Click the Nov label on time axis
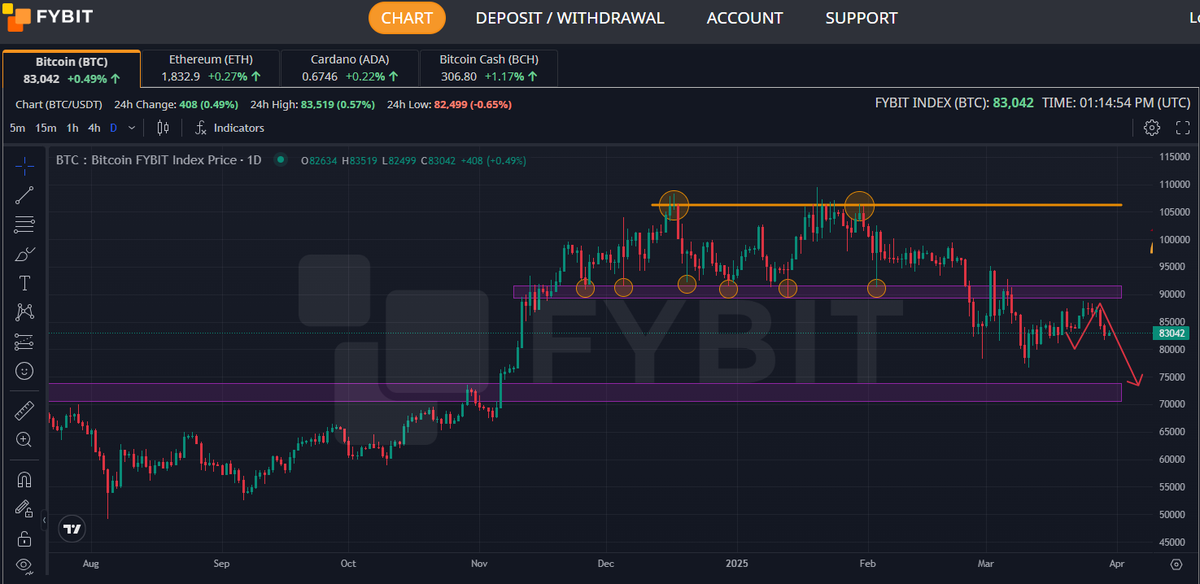 [x=480, y=564]
